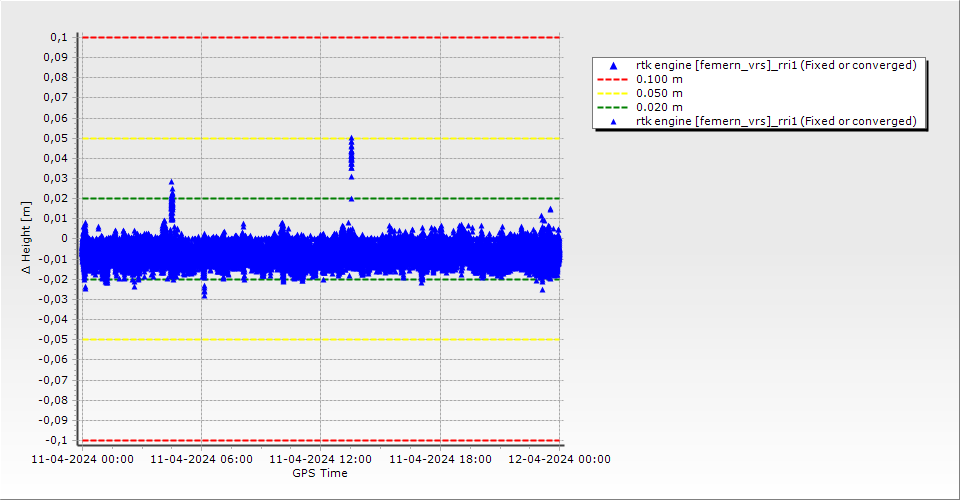The image size is (960, 500).
Task: Click the red dashed line sample in legend
Action: point(614,79)
